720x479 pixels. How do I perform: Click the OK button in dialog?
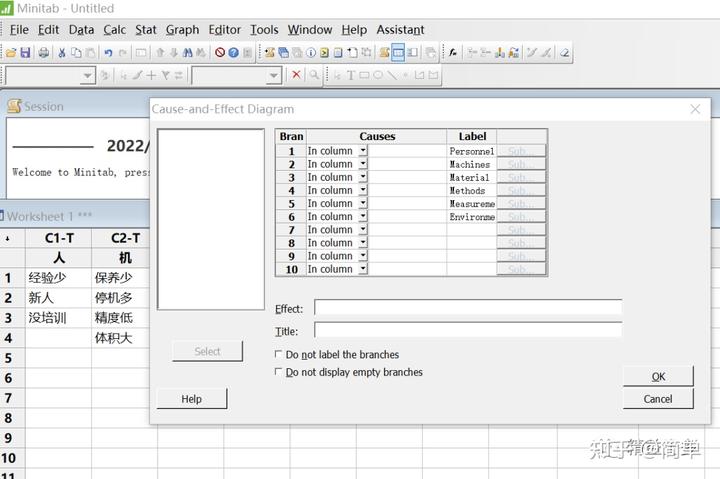tap(658, 377)
